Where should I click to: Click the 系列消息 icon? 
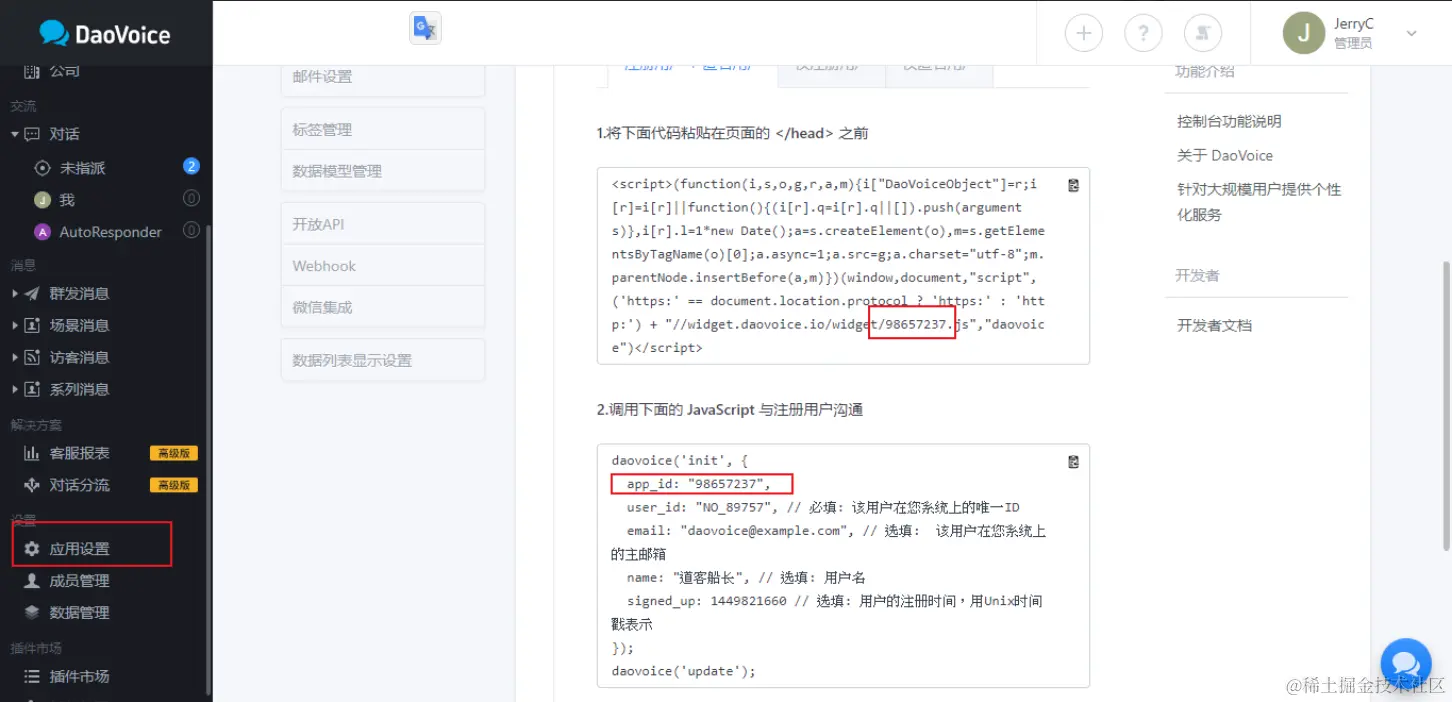tap(32, 390)
